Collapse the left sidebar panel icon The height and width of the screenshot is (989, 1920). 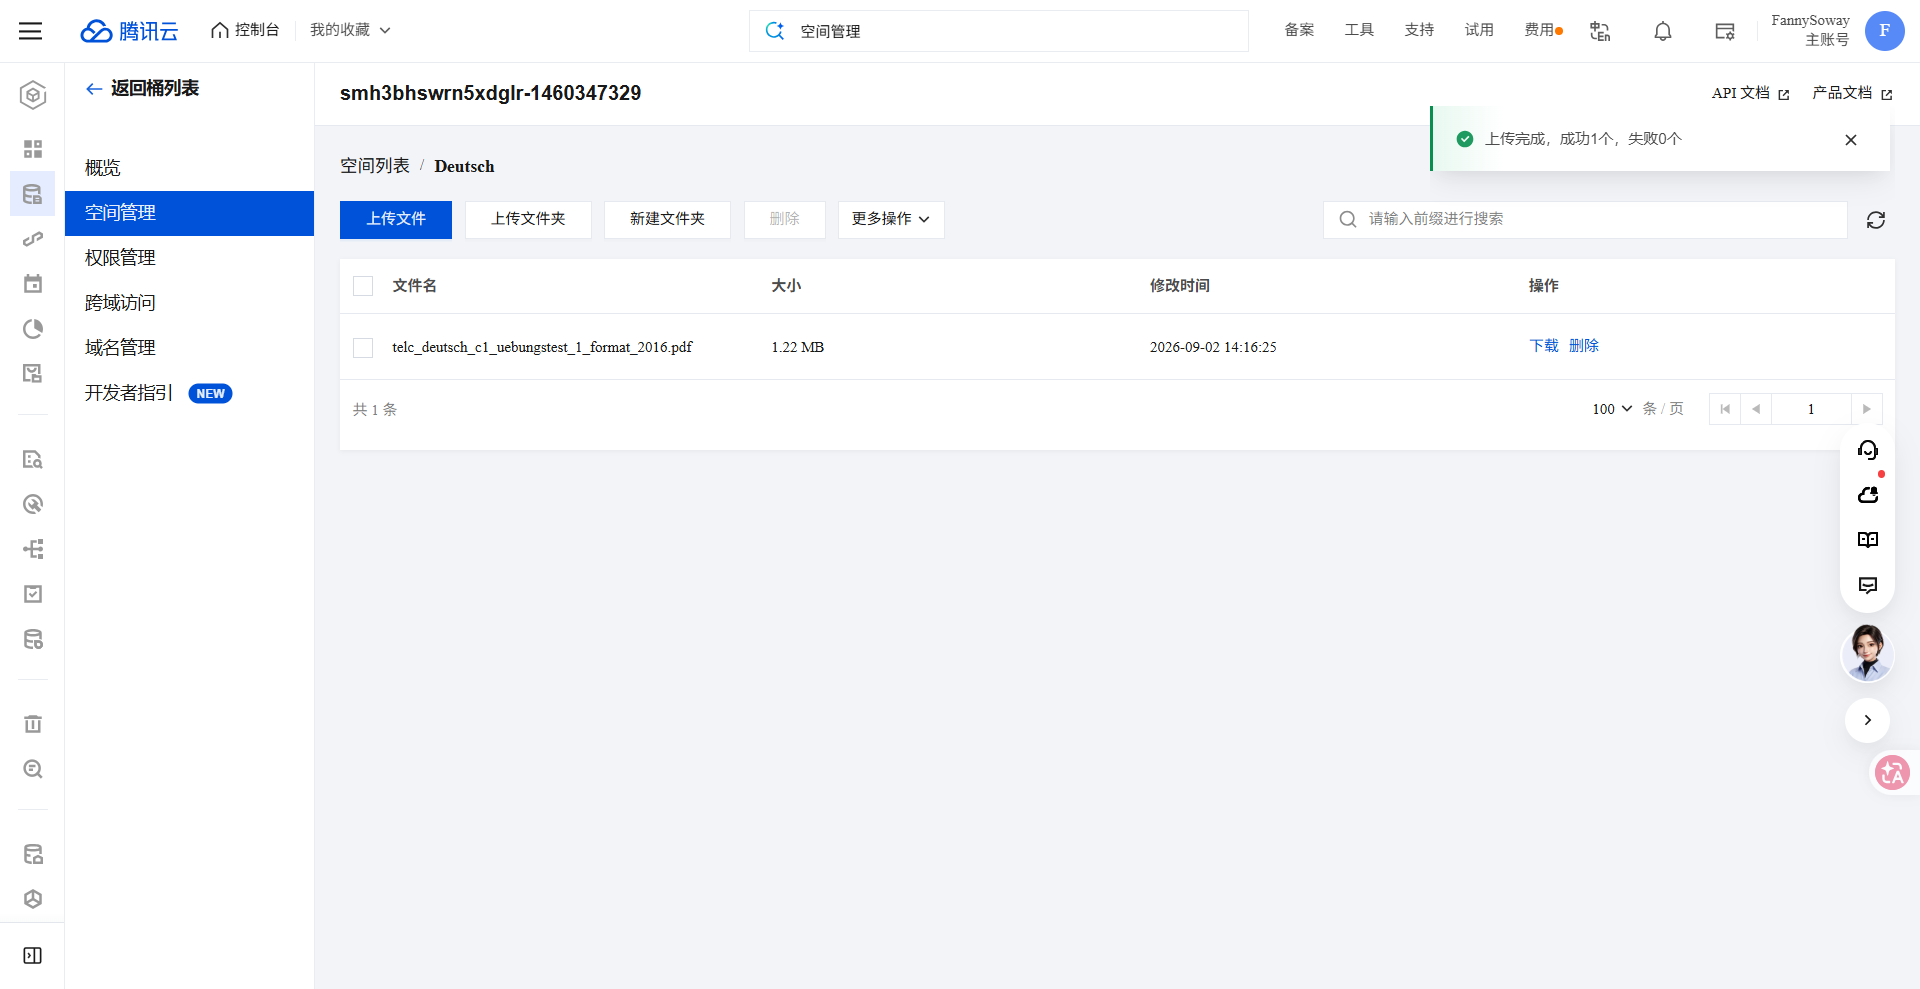coord(33,955)
